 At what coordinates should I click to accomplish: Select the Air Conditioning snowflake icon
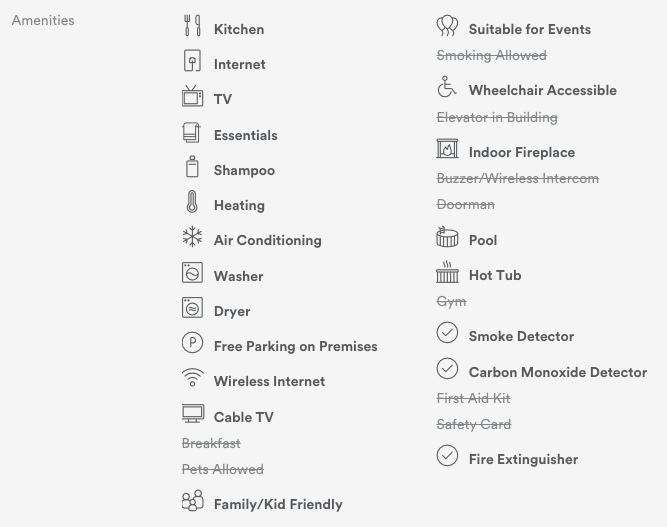(192, 237)
